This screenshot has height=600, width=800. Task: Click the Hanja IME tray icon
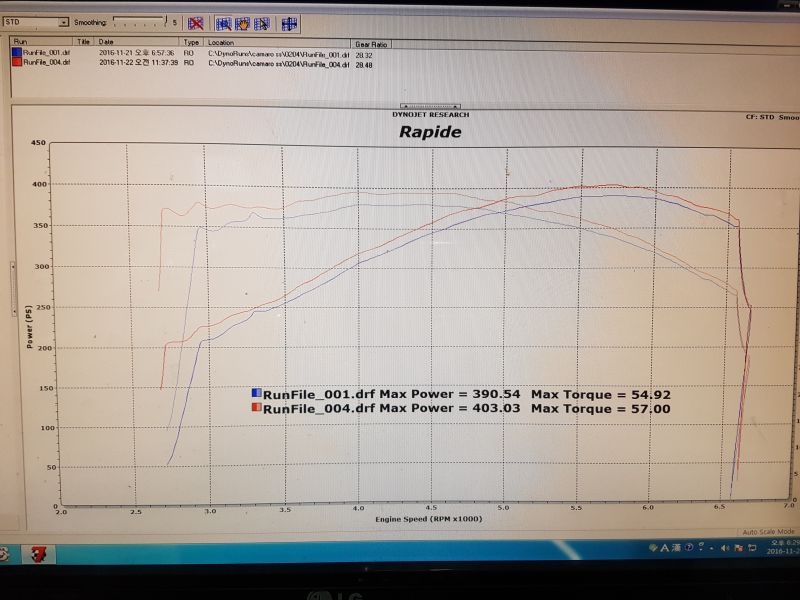(676, 548)
